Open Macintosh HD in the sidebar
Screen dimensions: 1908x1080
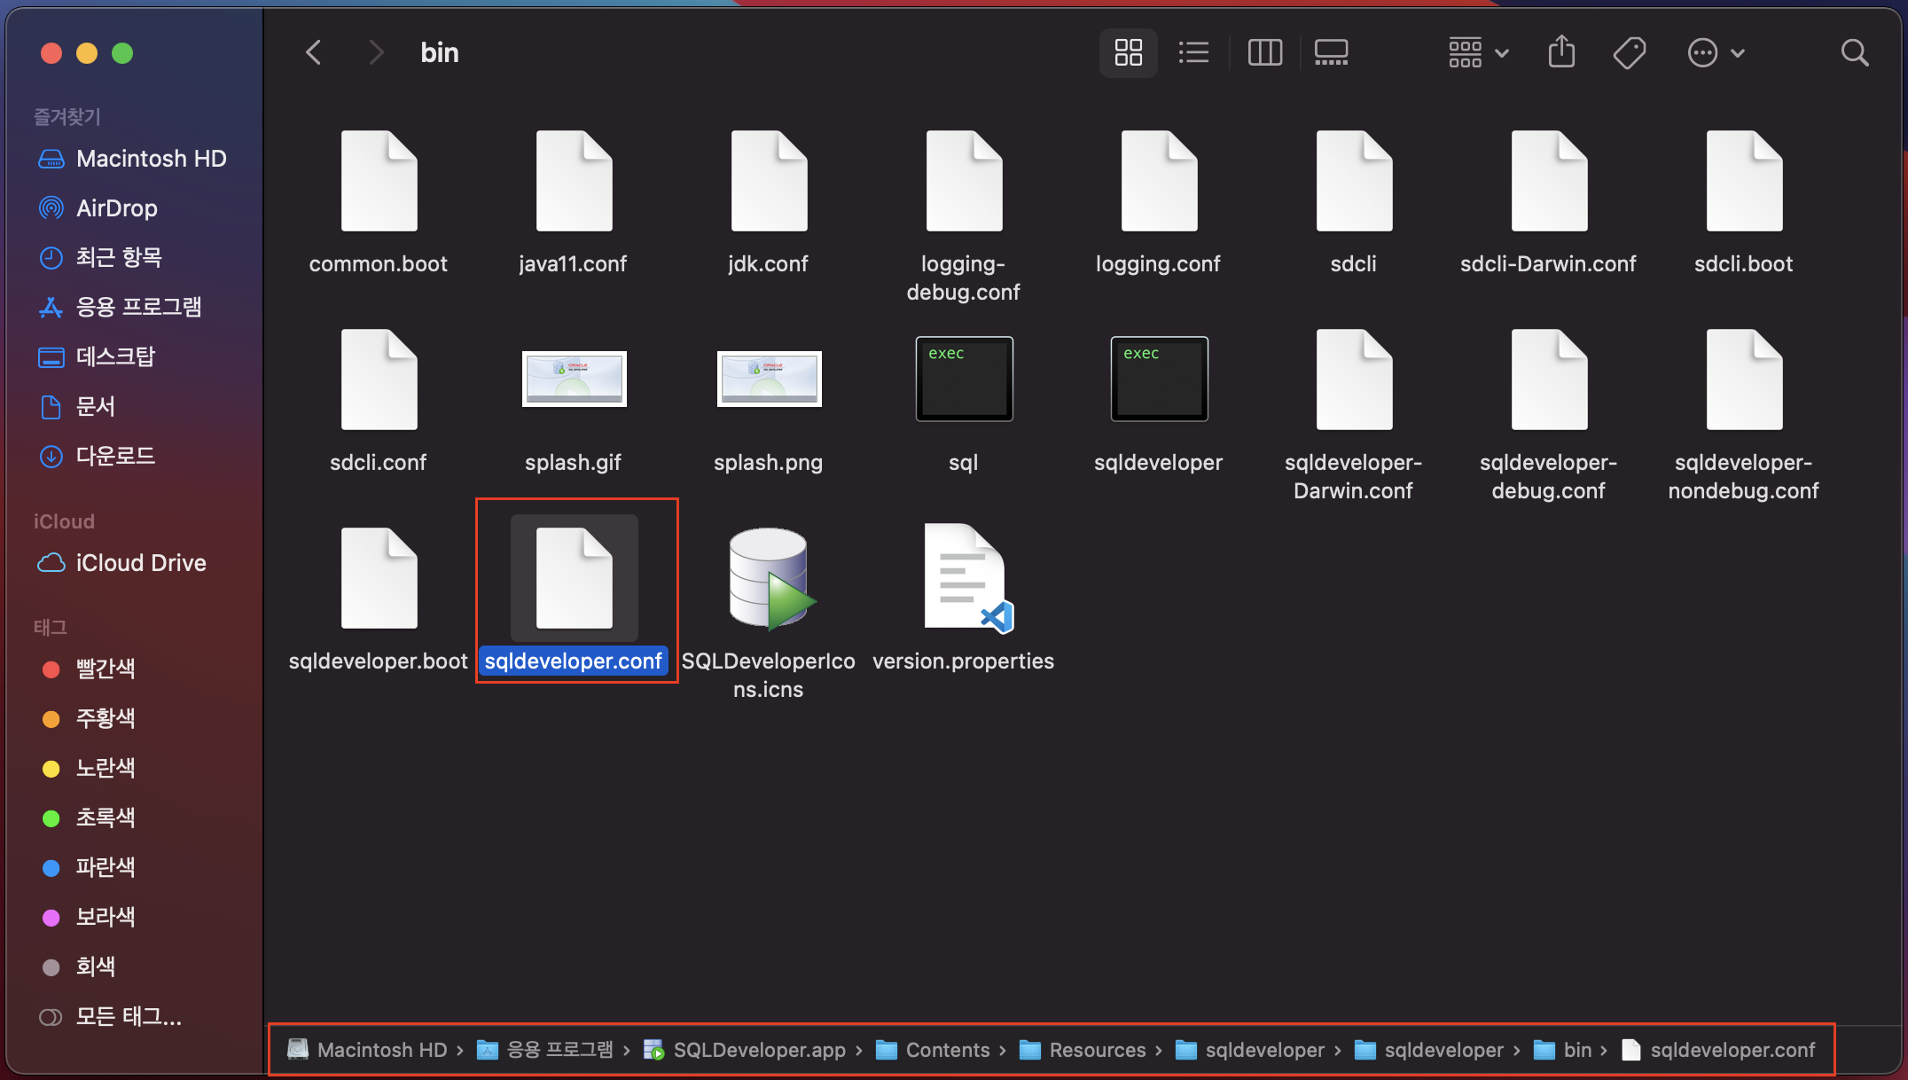pyautogui.click(x=132, y=158)
